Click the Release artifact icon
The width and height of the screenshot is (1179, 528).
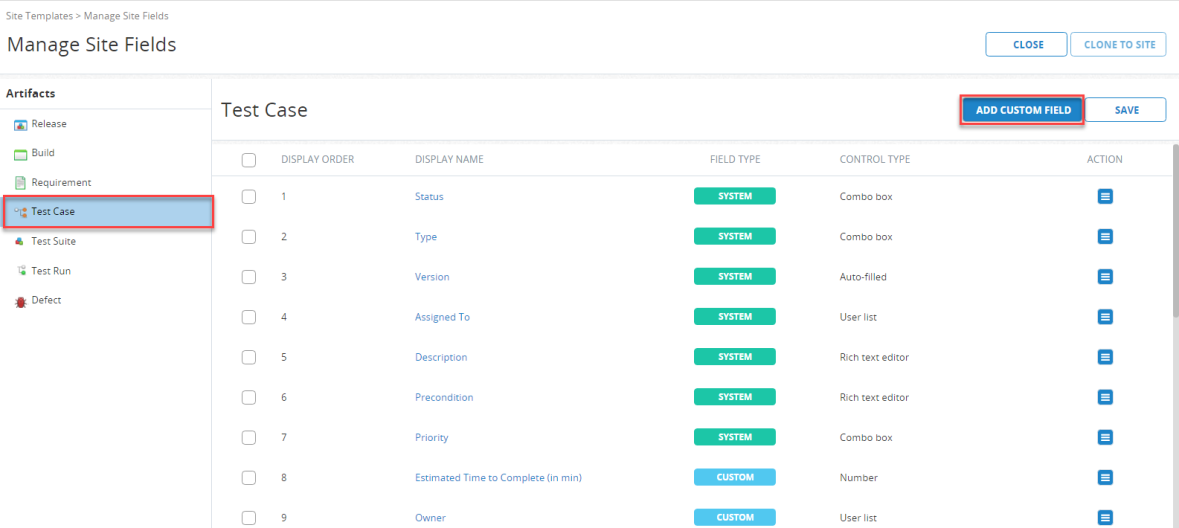20,124
